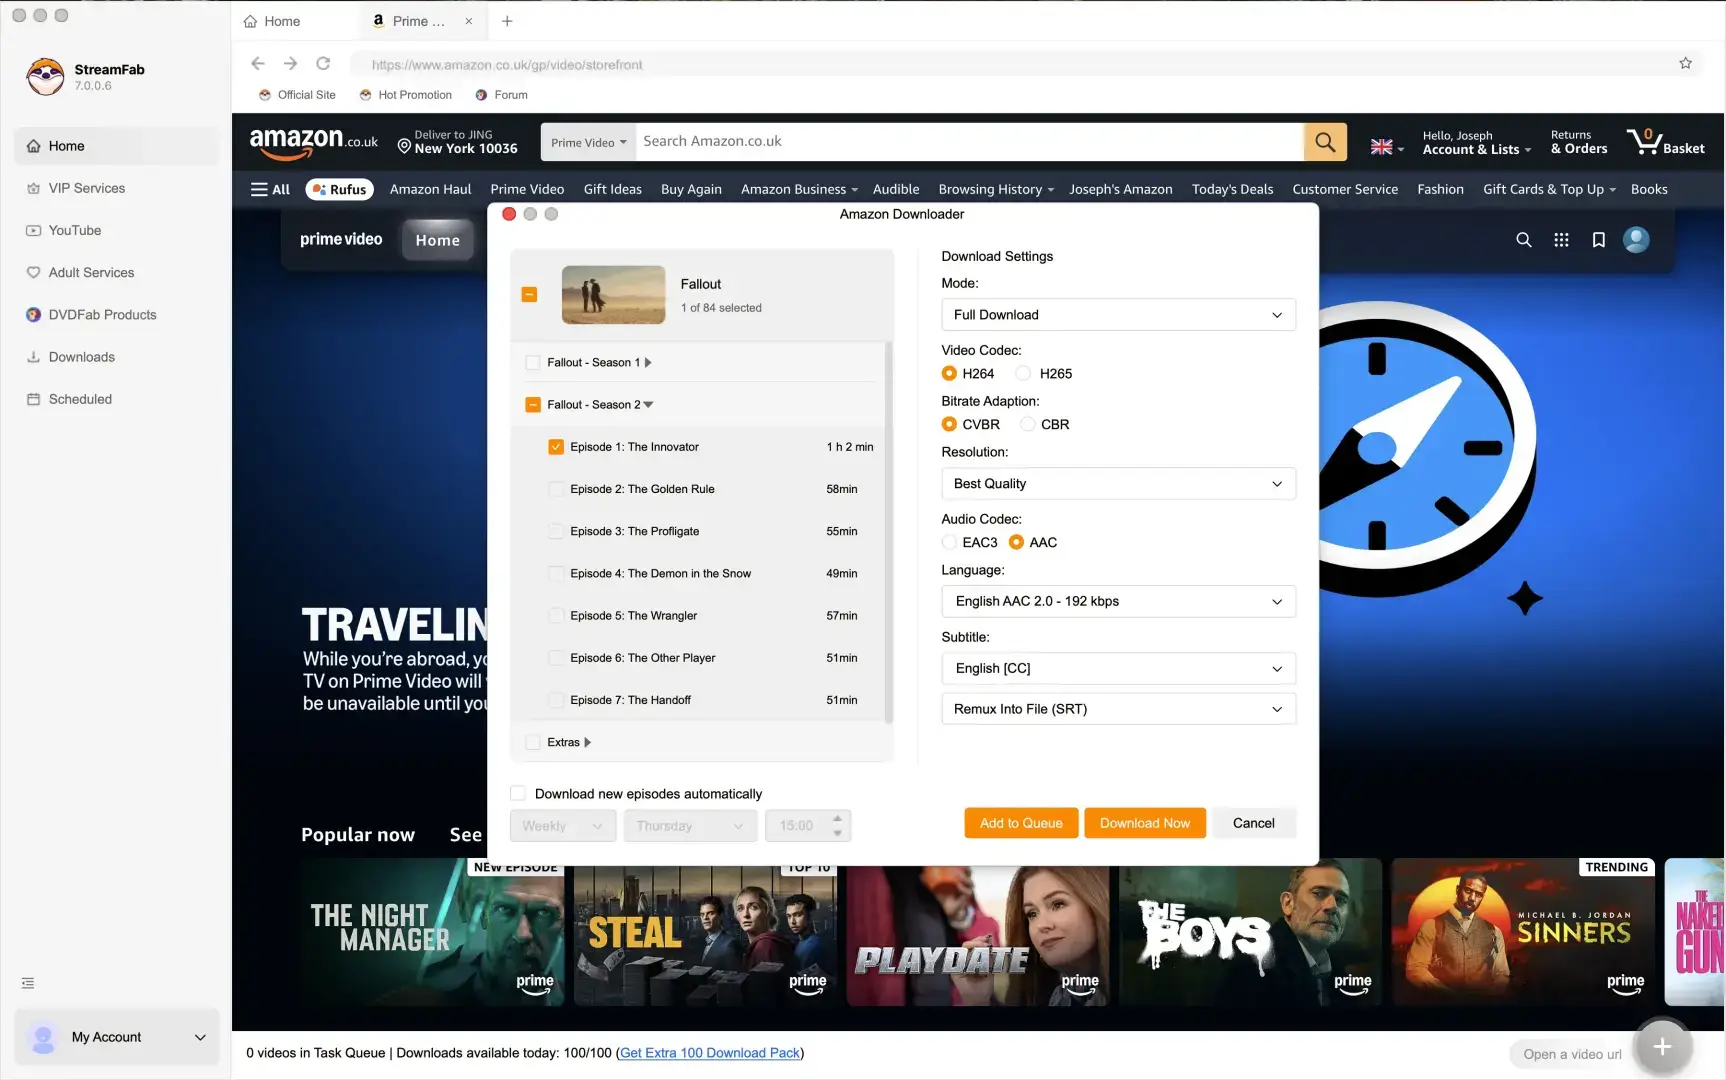Open Prime Video apps grid icon
Screen dimensions: 1726x1080
(x=1561, y=240)
